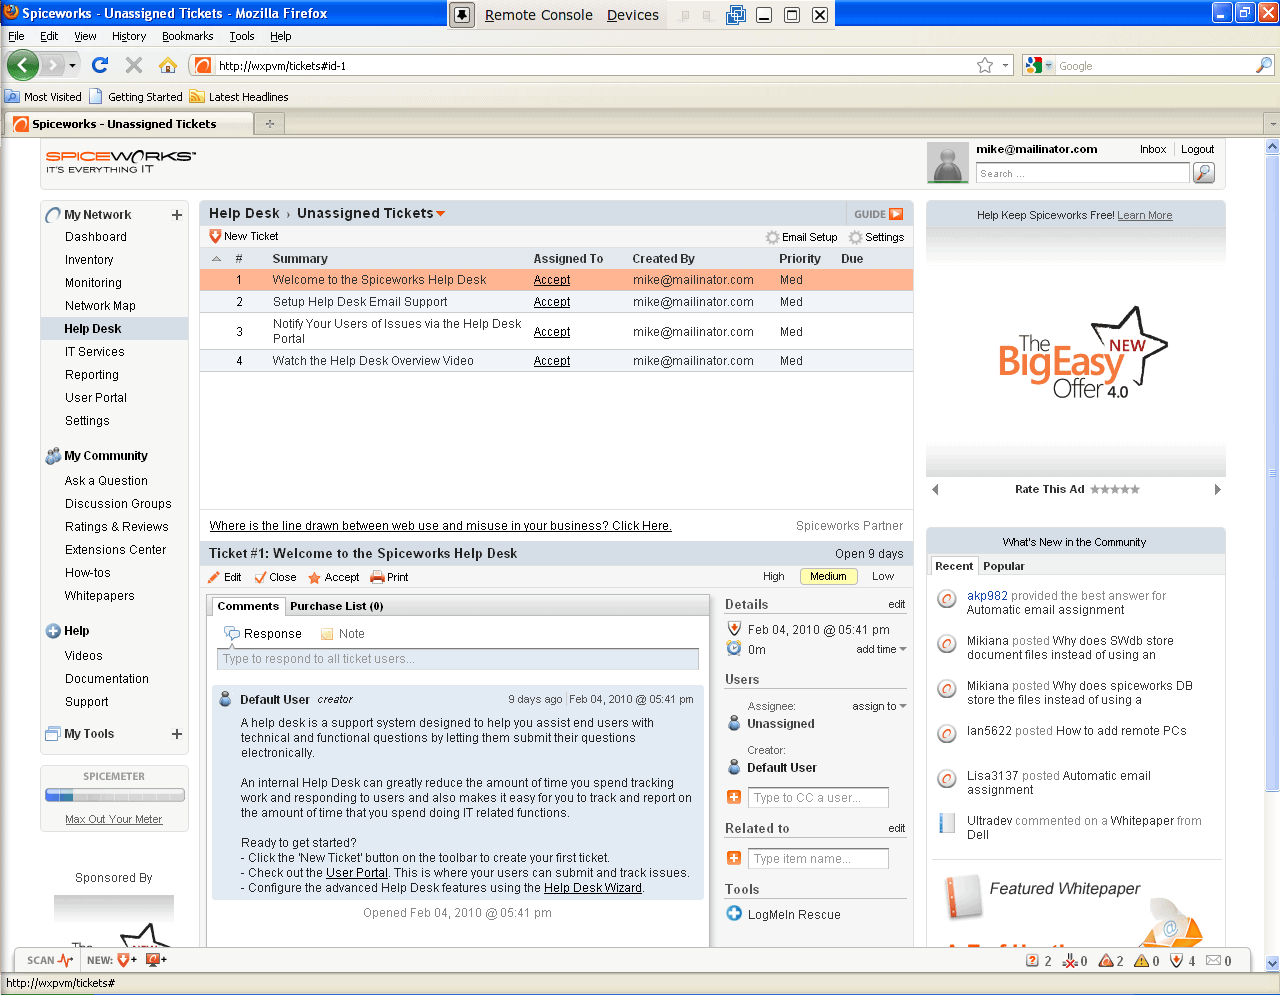1280x995 pixels.
Task: Click the envelope count icon in footer
Action: point(1213,961)
